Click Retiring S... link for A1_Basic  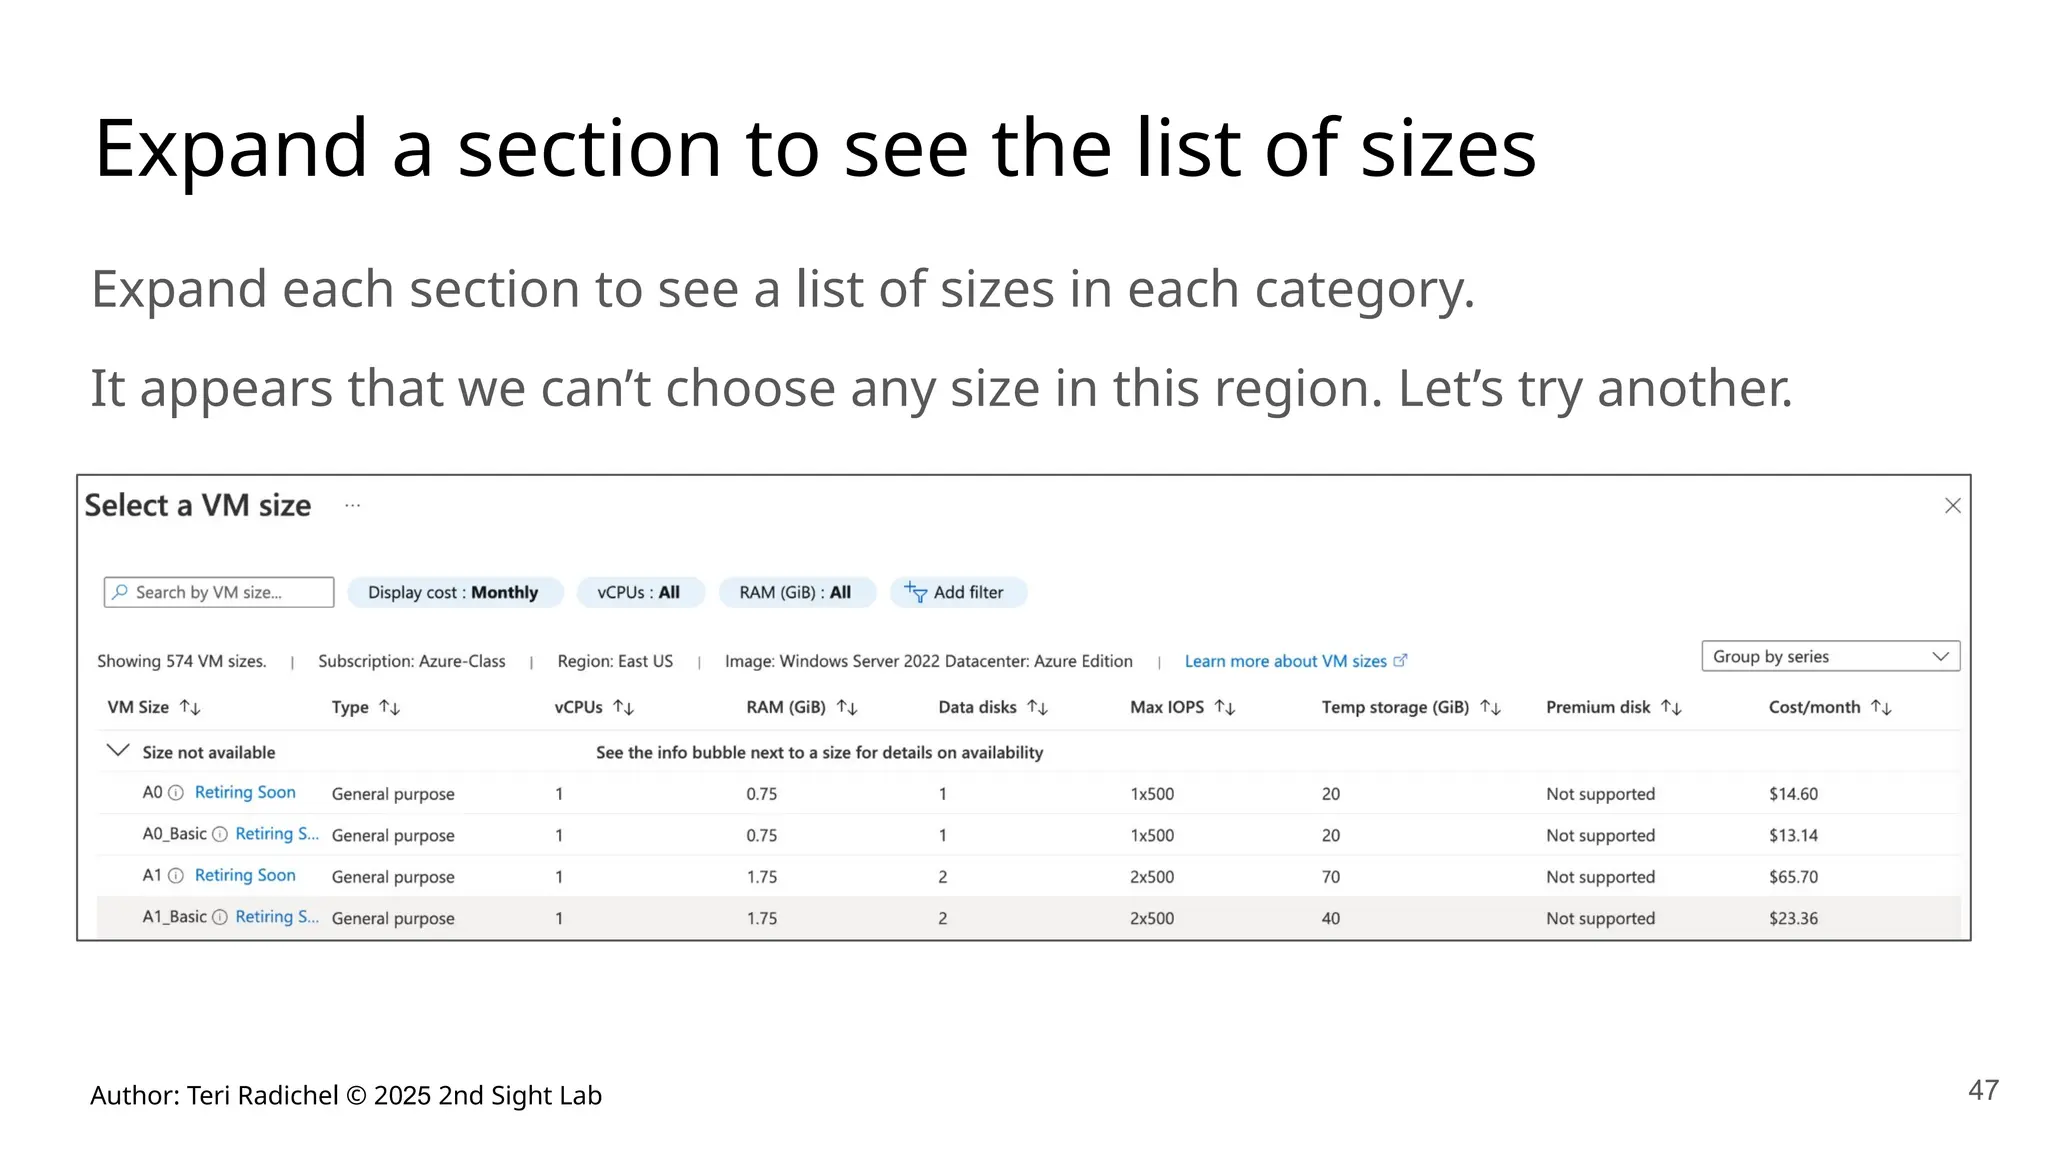coord(277,916)
